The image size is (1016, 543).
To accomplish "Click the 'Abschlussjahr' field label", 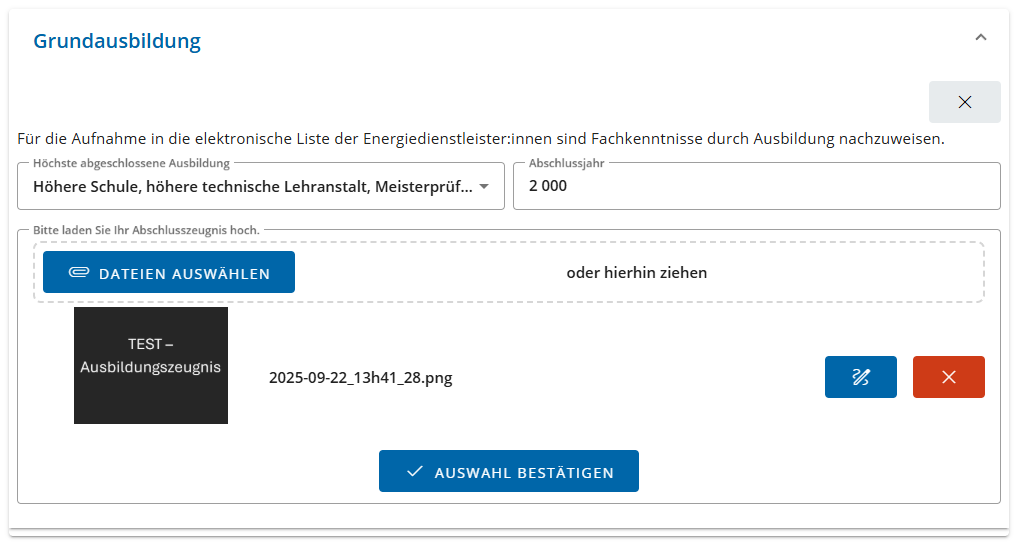I will (566, 163).
